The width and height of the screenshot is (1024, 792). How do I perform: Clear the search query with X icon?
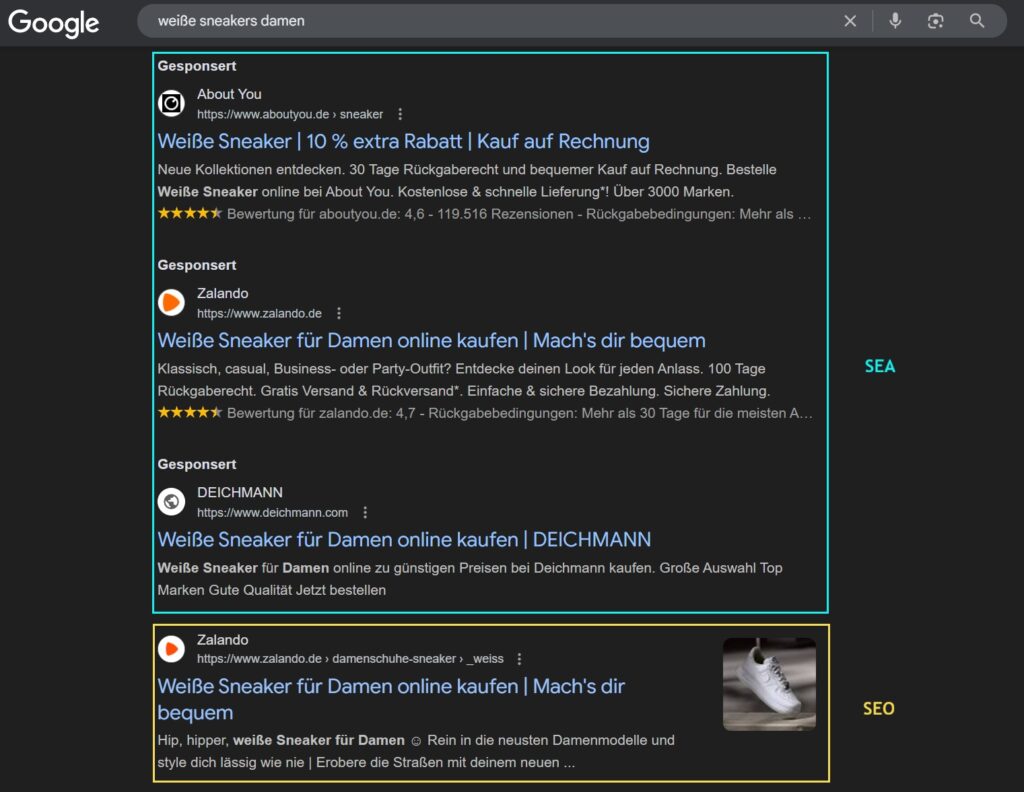pyautogui.click(x=850, y=21)
